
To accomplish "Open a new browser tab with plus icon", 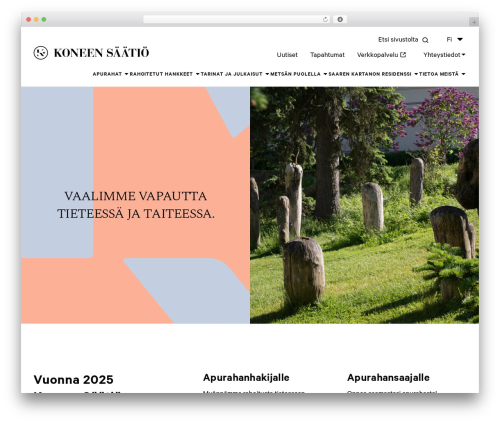I will click(x=474, y=22).
